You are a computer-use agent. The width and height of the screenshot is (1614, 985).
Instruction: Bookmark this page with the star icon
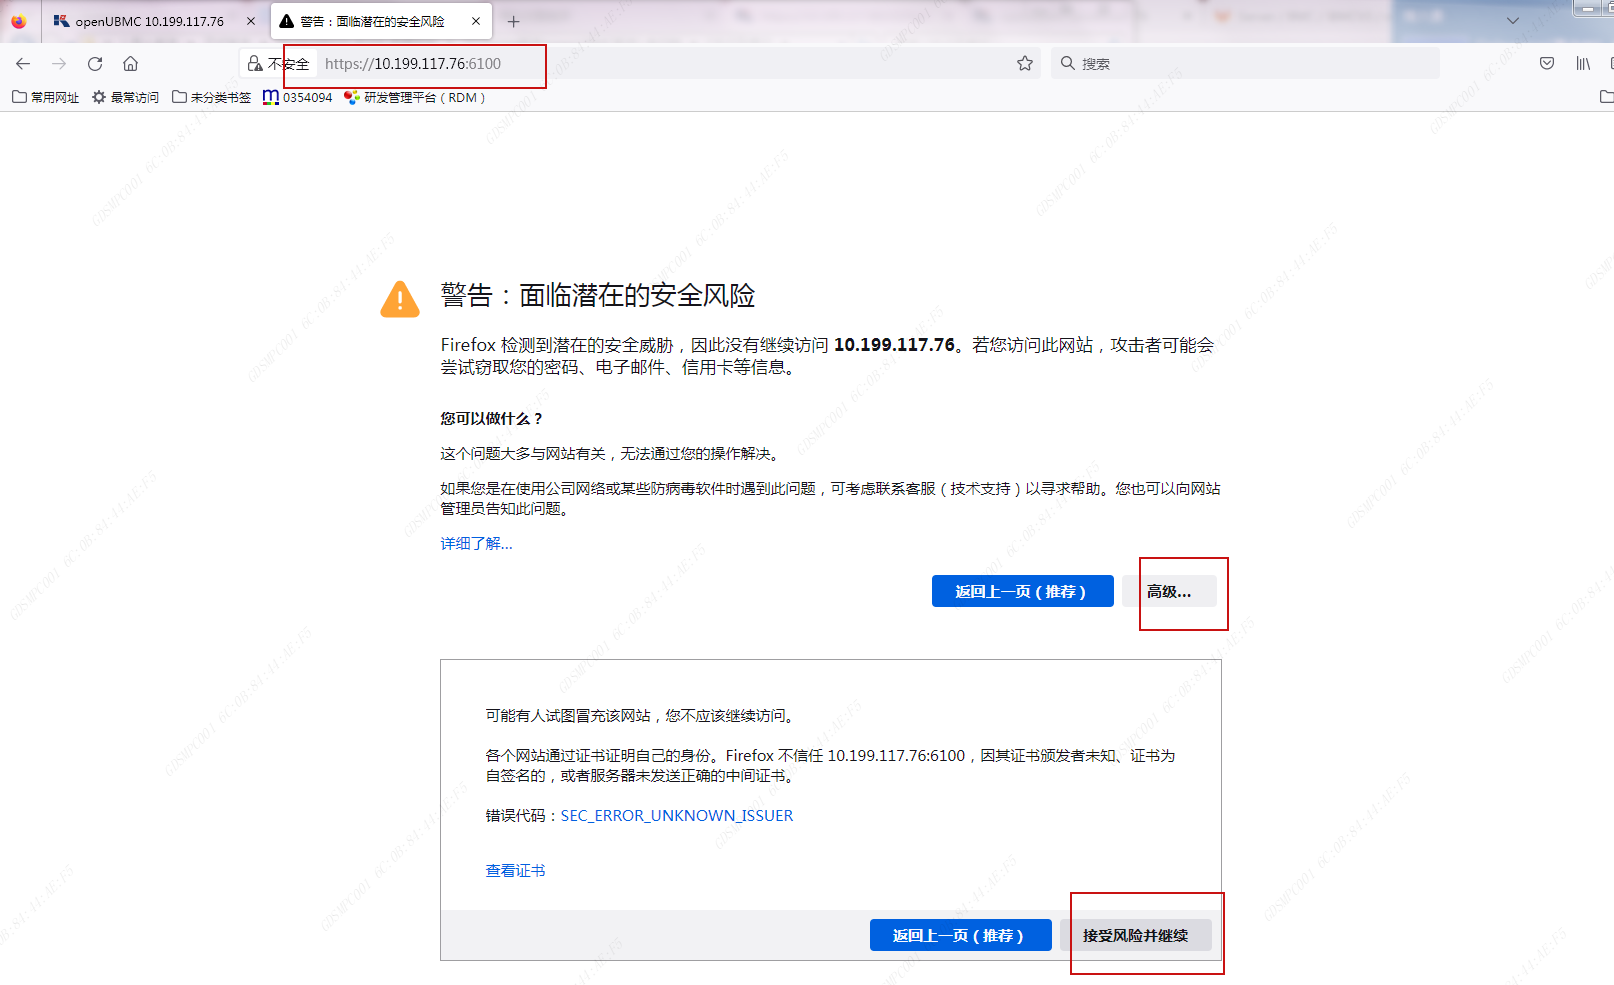pos(1024,64)
